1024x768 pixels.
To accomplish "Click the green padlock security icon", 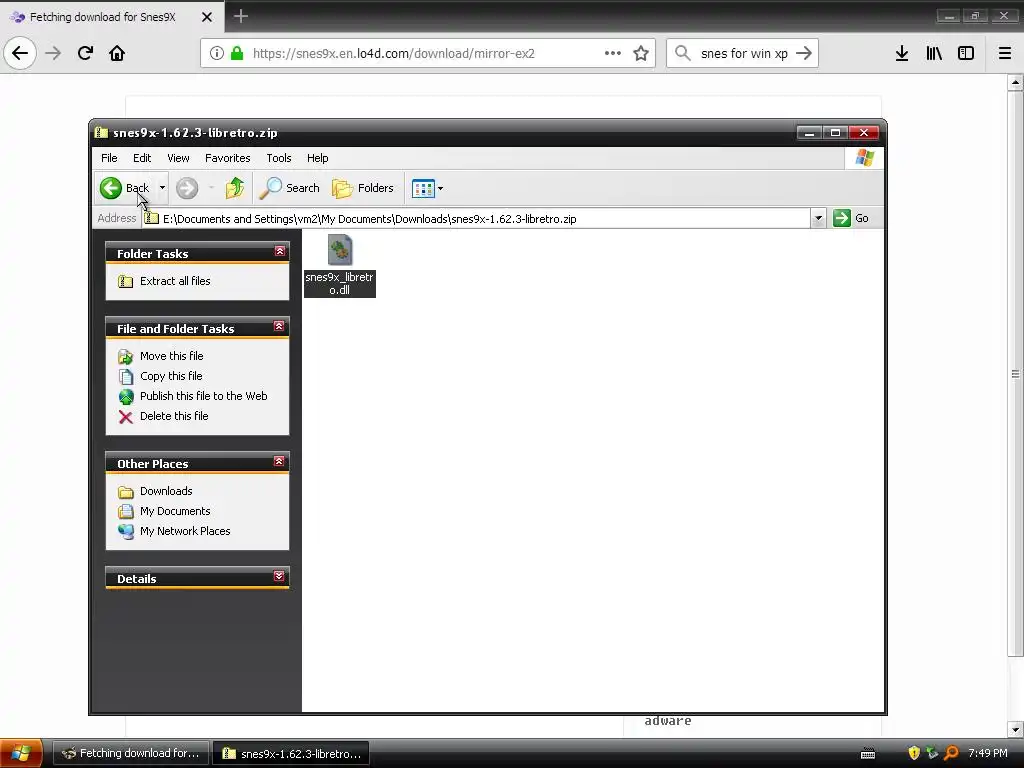I will (x=238, y=53).
